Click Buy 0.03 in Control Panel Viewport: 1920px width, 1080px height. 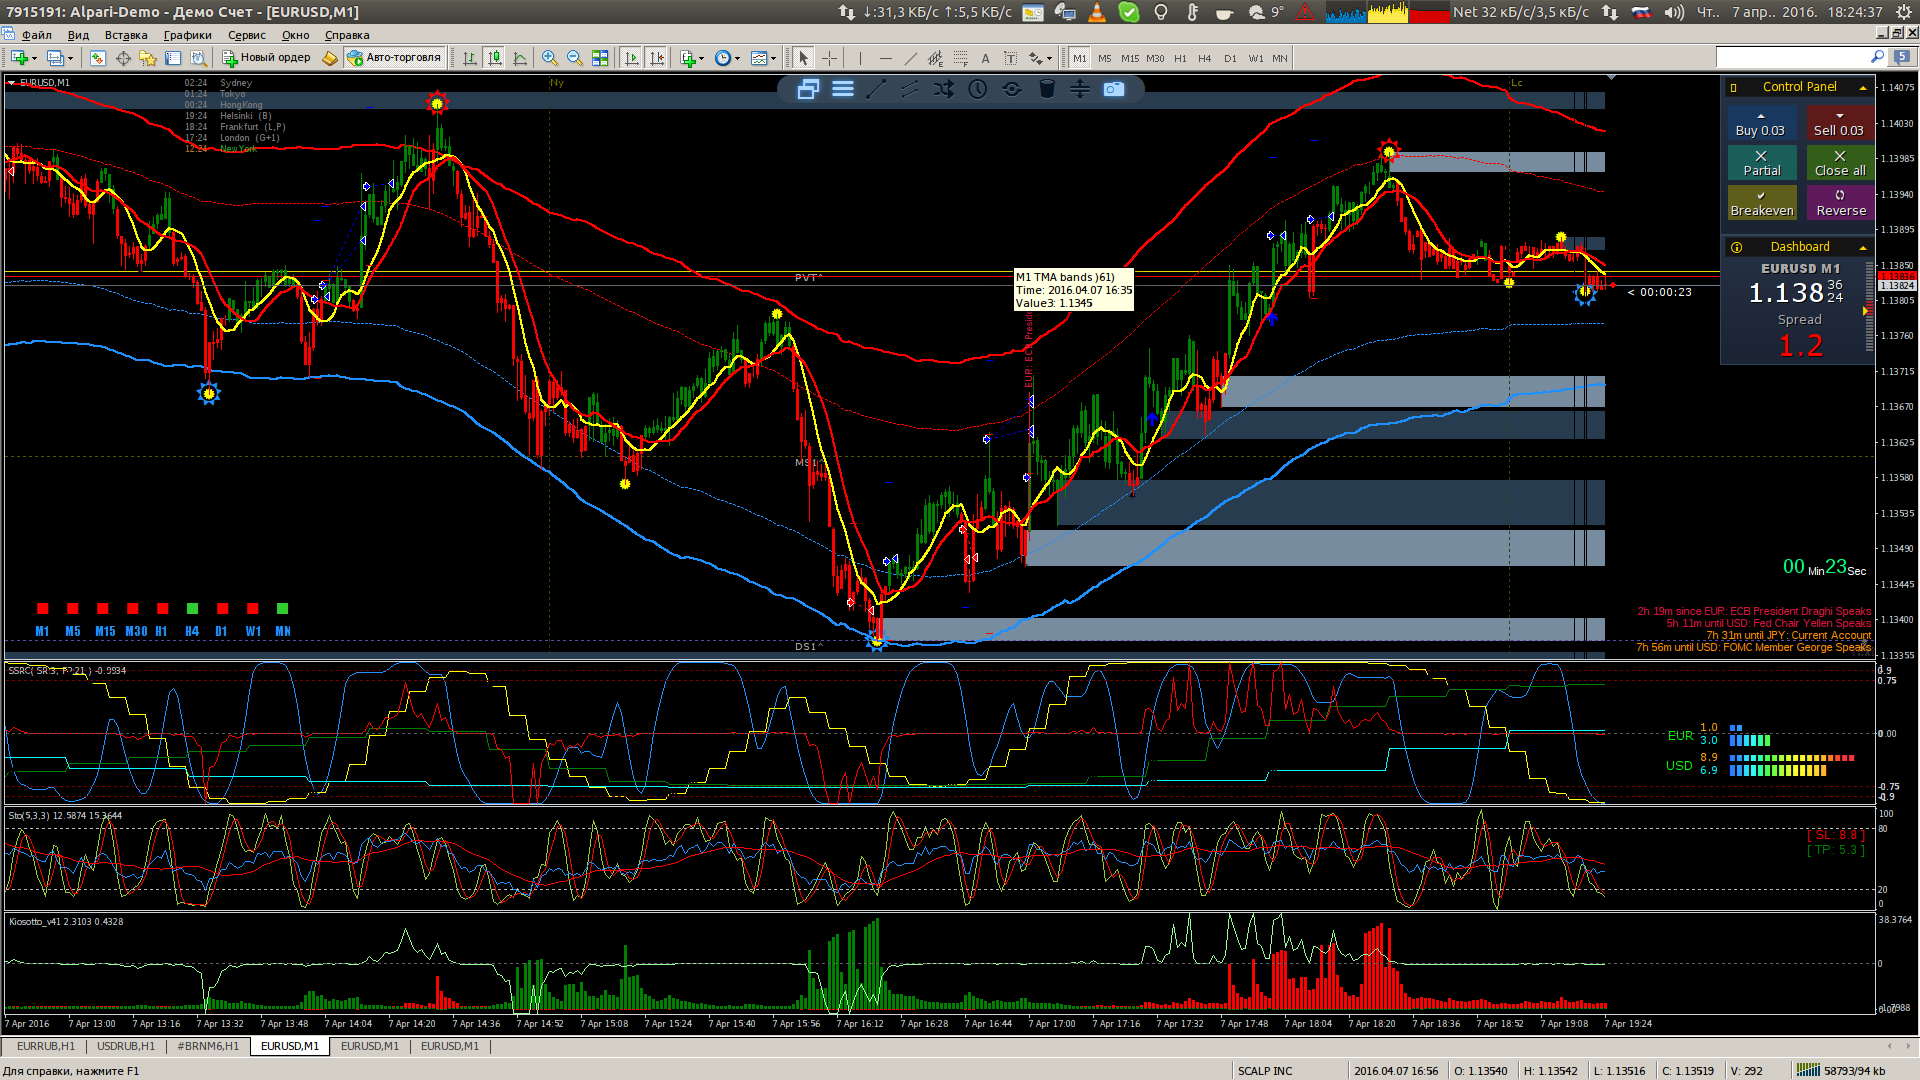pos(1760,124)
